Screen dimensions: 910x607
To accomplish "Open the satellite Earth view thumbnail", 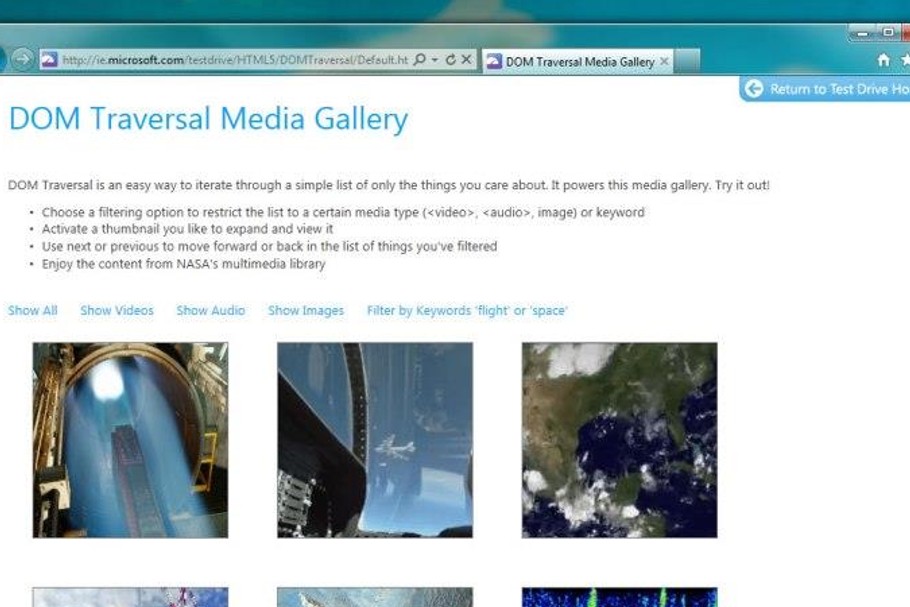I will point(619,440).
